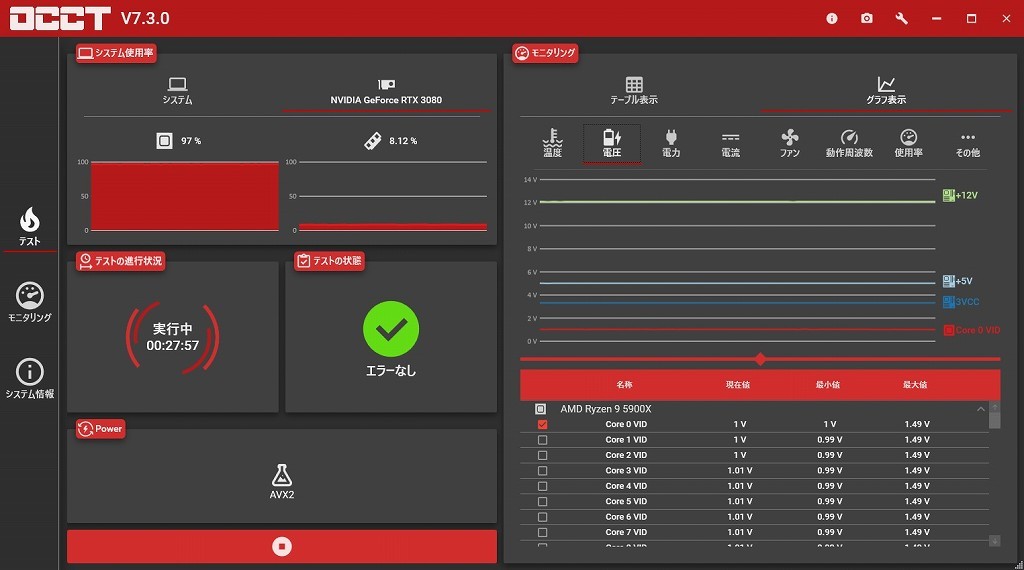The height and width of the screenshot is (570, 1024).
Task: Check the Core 6 VID checkbox
Action: pyautogui.click(x=542, y=517)
